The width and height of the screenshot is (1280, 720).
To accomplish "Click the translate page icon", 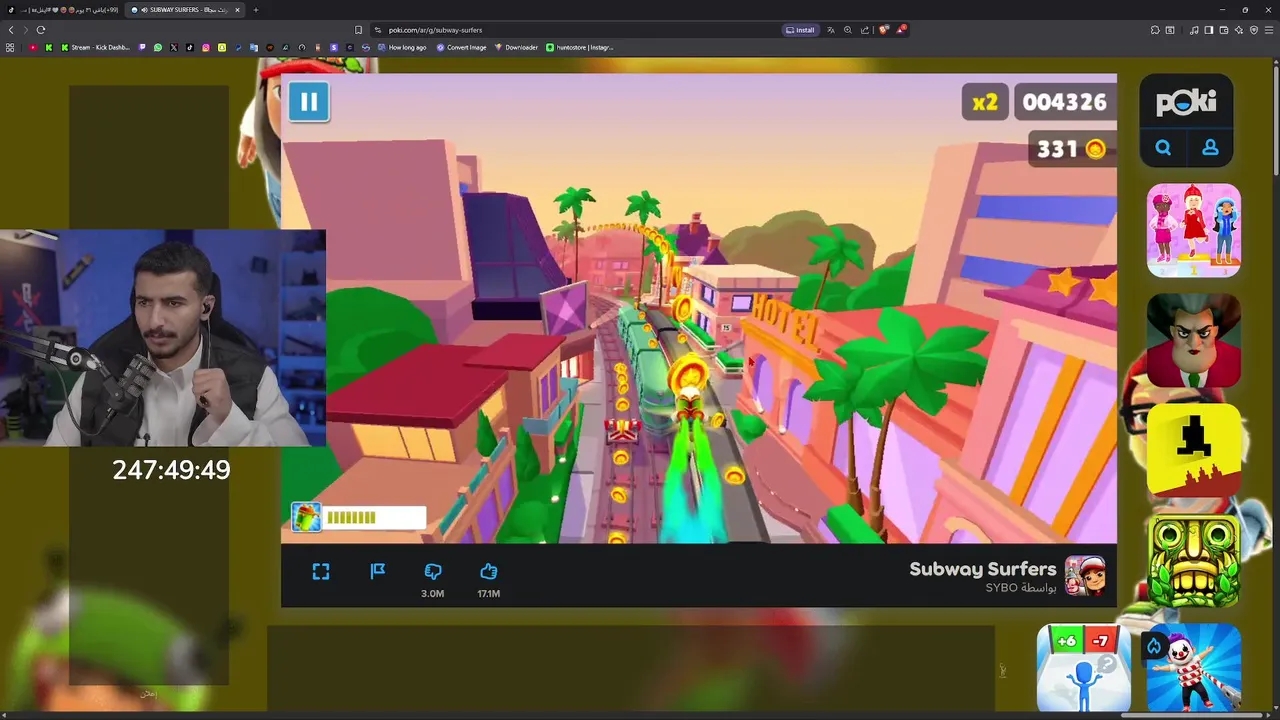I will (831, 30).
